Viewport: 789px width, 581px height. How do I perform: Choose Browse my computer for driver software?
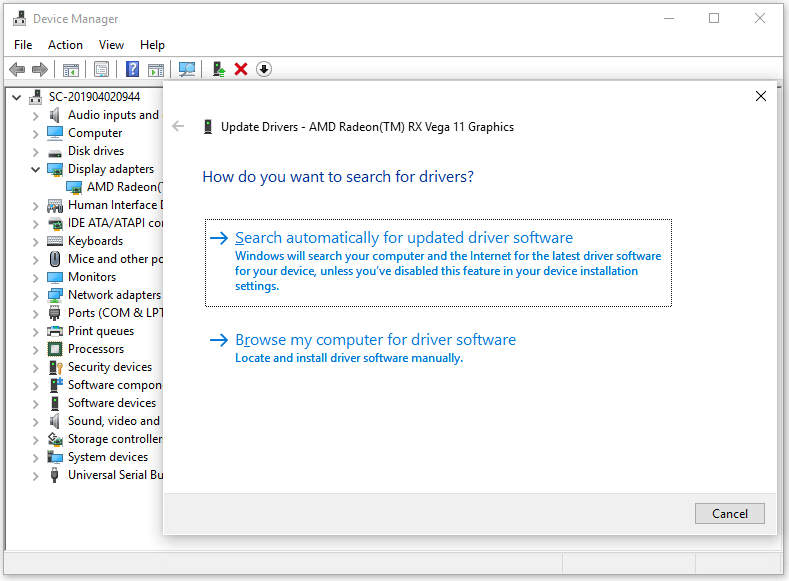pos(363,347)
